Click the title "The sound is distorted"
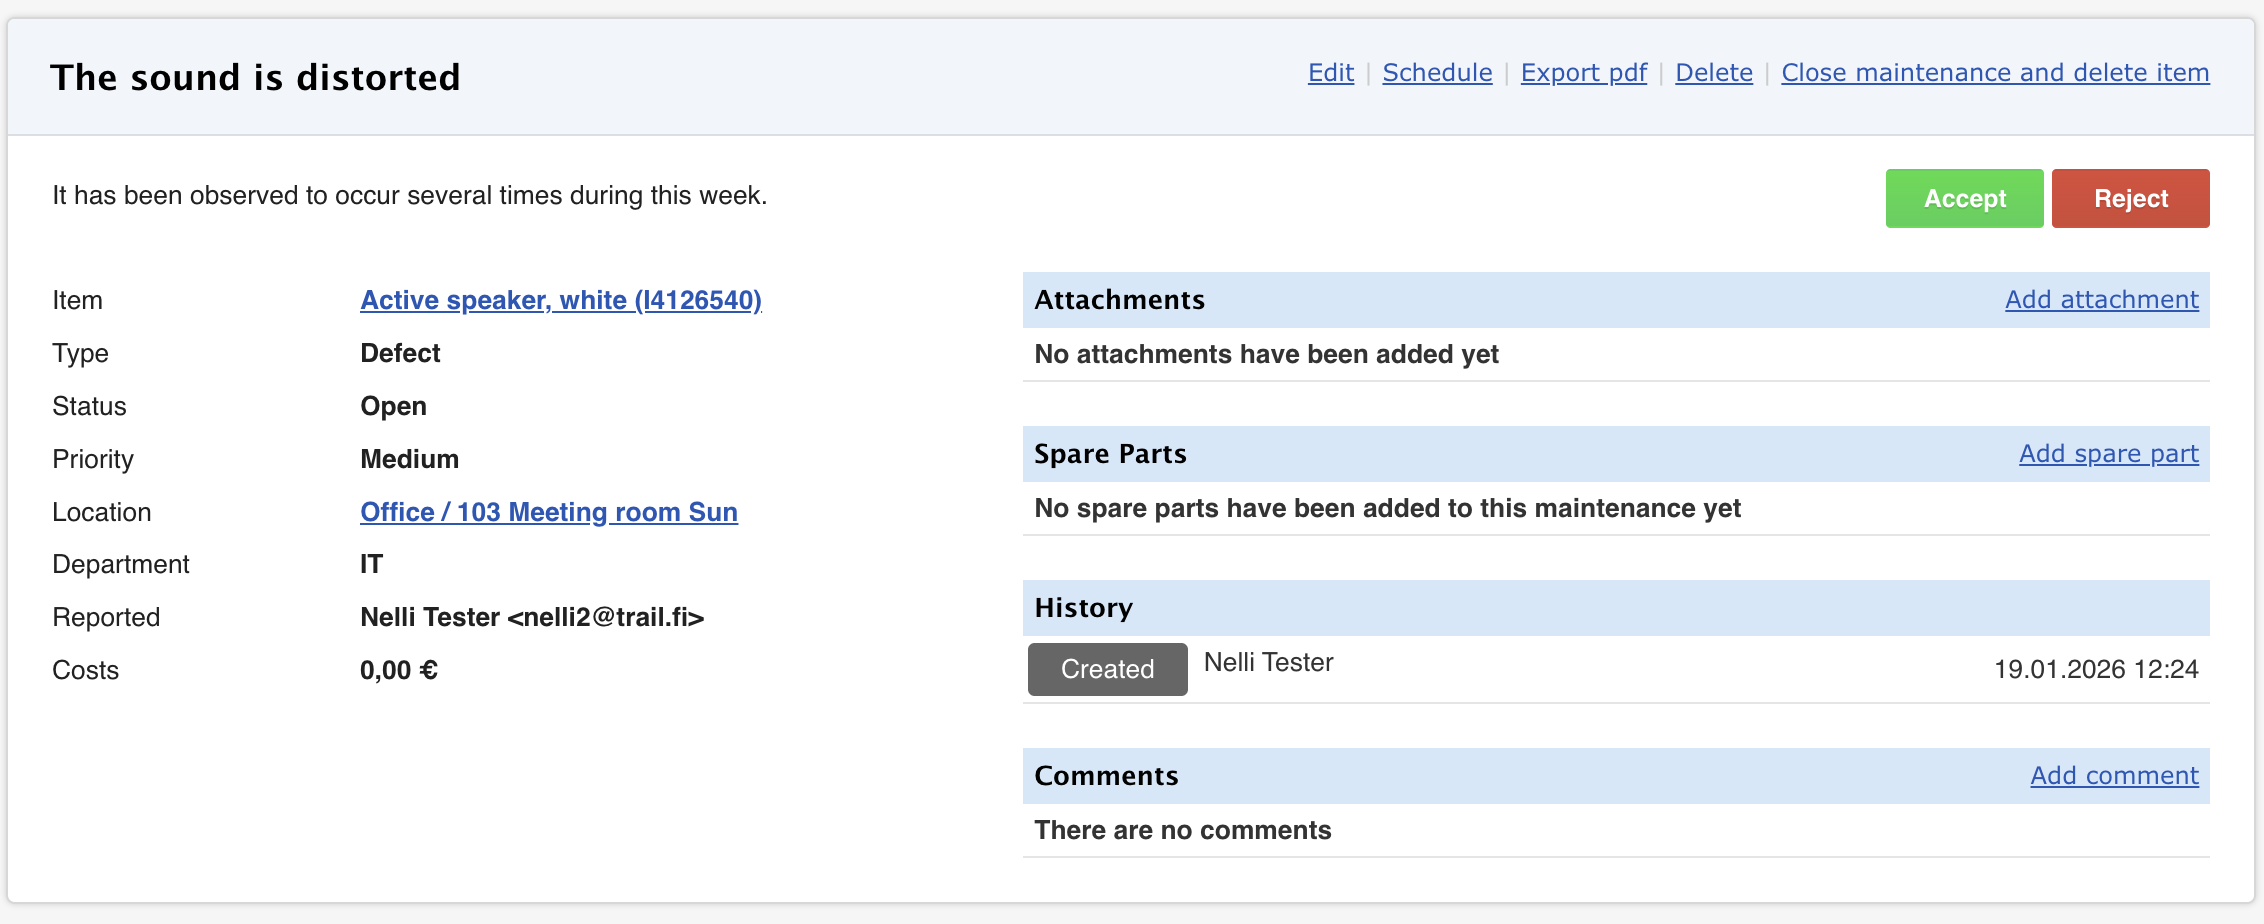Image resolution: width=2264 pixels, height=924 pixels. coord(255,77)
